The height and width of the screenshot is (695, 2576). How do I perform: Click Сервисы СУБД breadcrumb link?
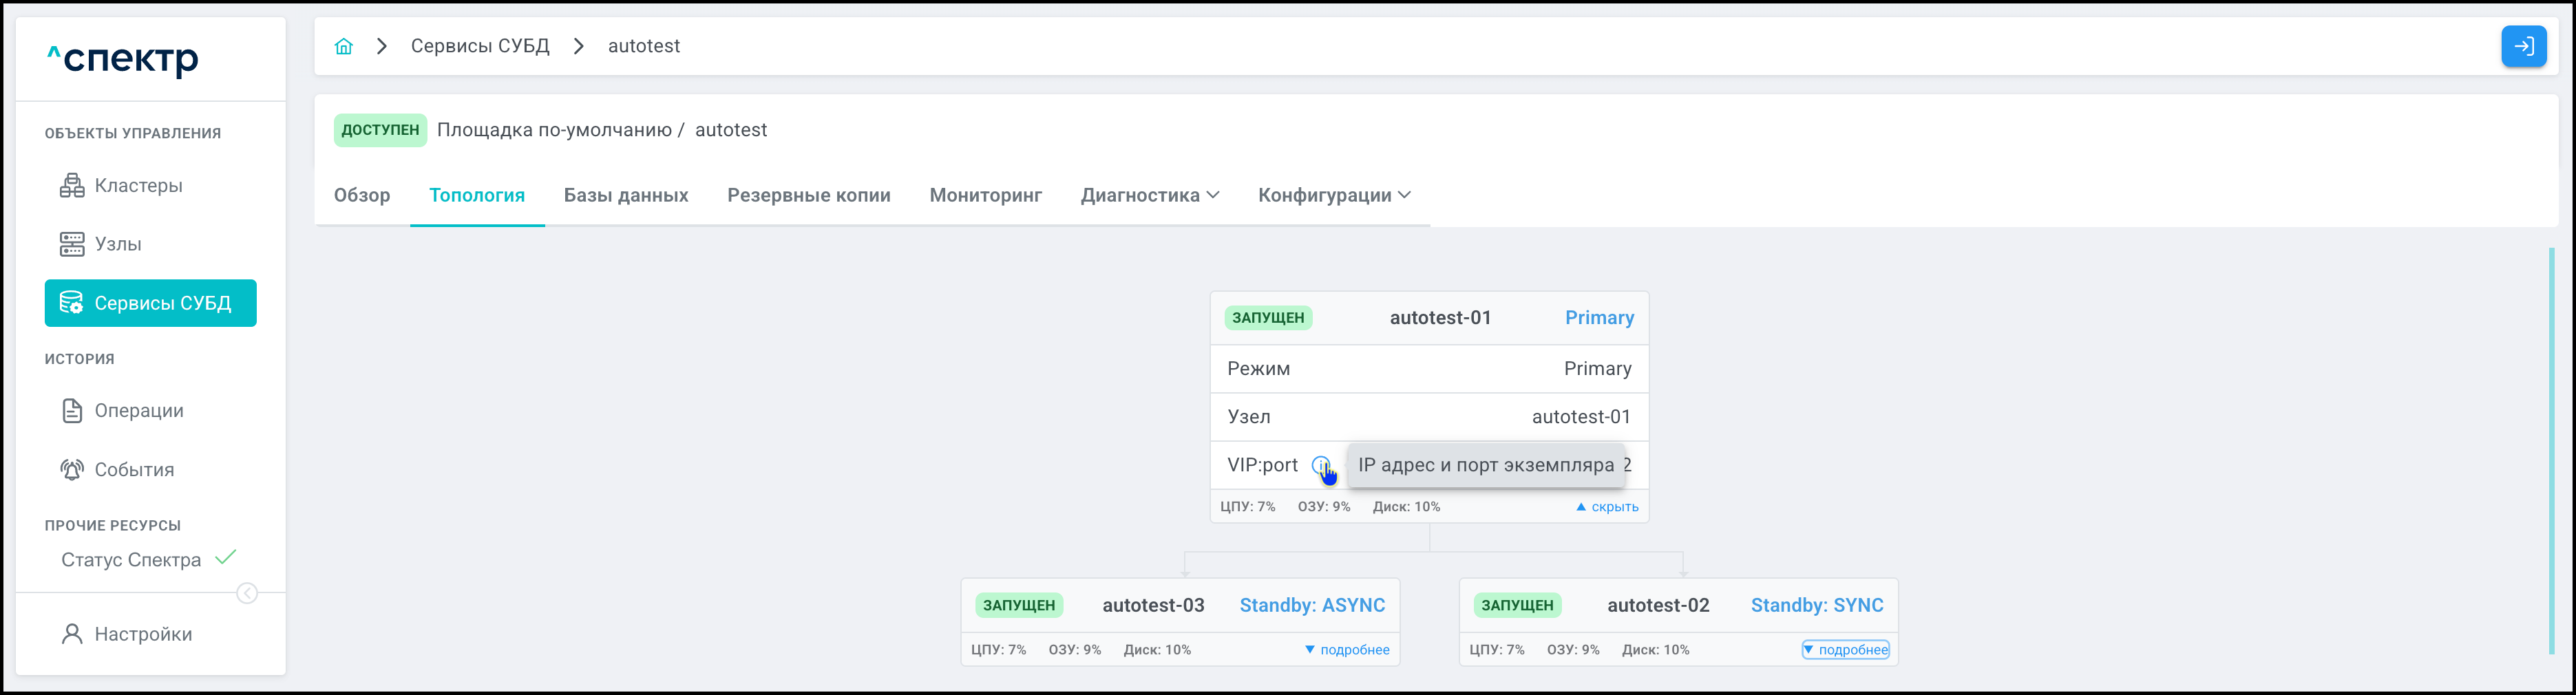point(480,46)
